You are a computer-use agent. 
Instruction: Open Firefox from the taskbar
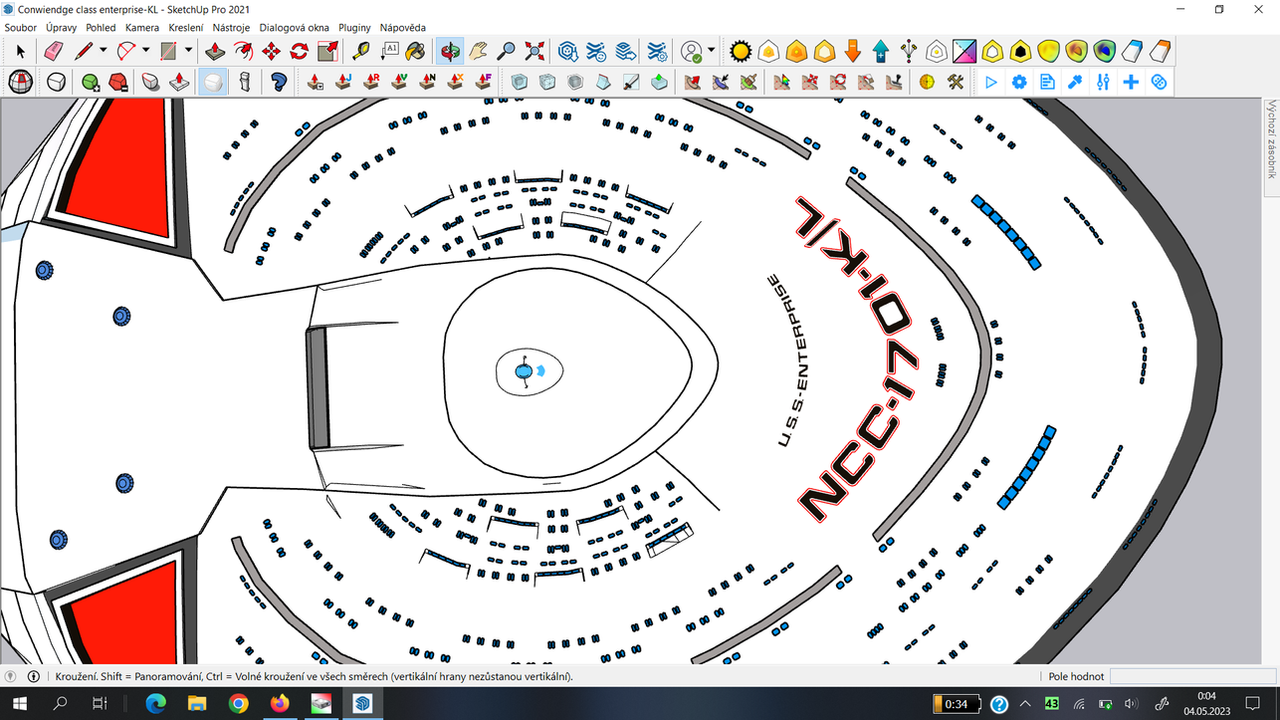[279, 704]
